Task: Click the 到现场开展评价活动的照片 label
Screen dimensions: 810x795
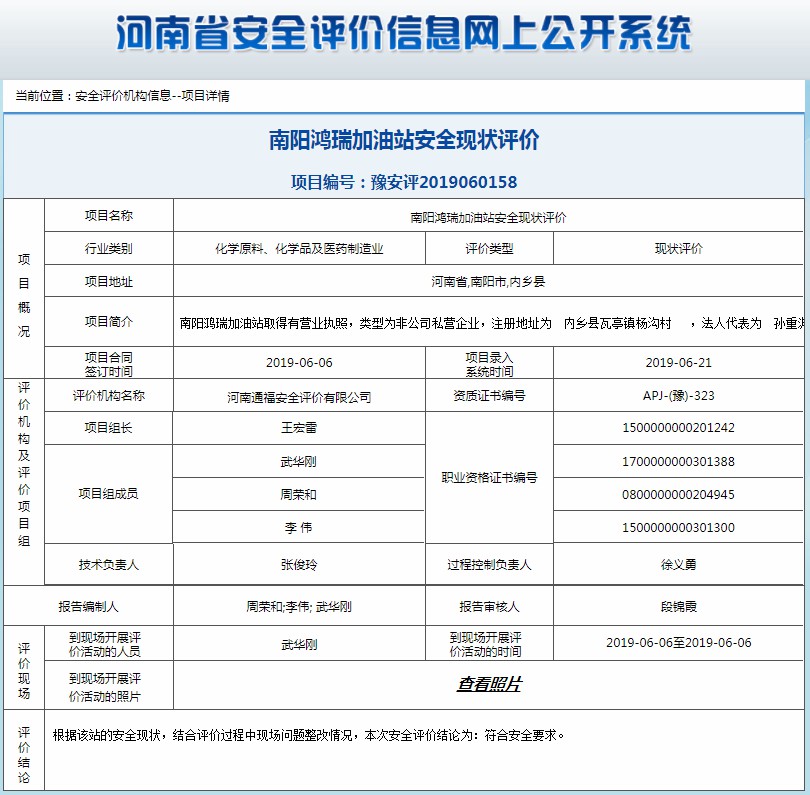Action: (x=105, y=688)
